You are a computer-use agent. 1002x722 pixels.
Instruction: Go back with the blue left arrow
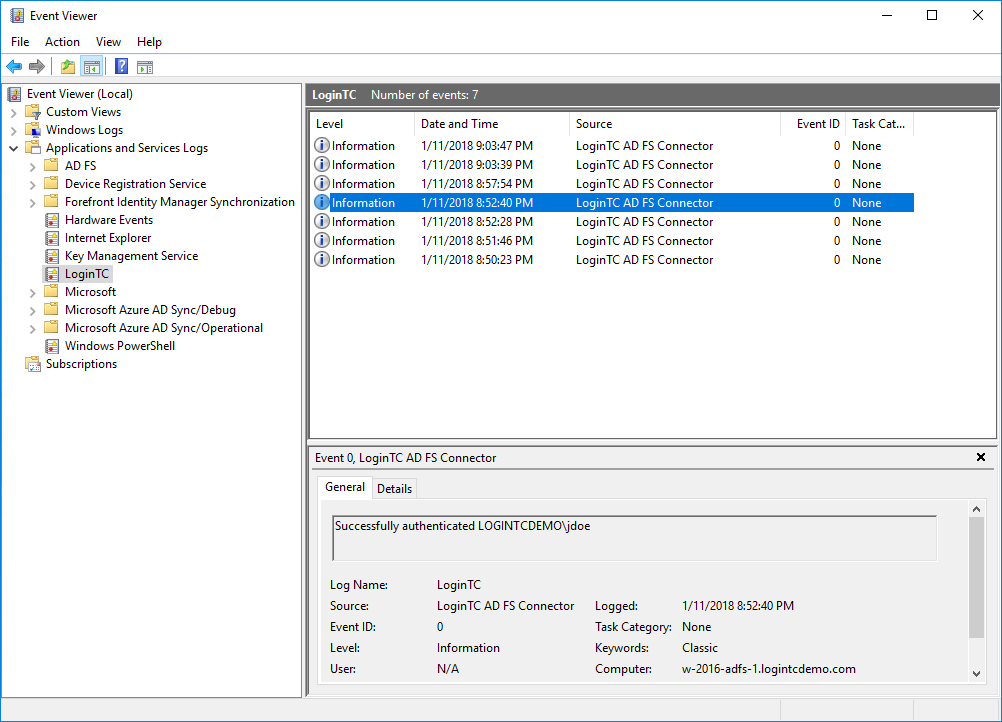click(x=14, y=66)
